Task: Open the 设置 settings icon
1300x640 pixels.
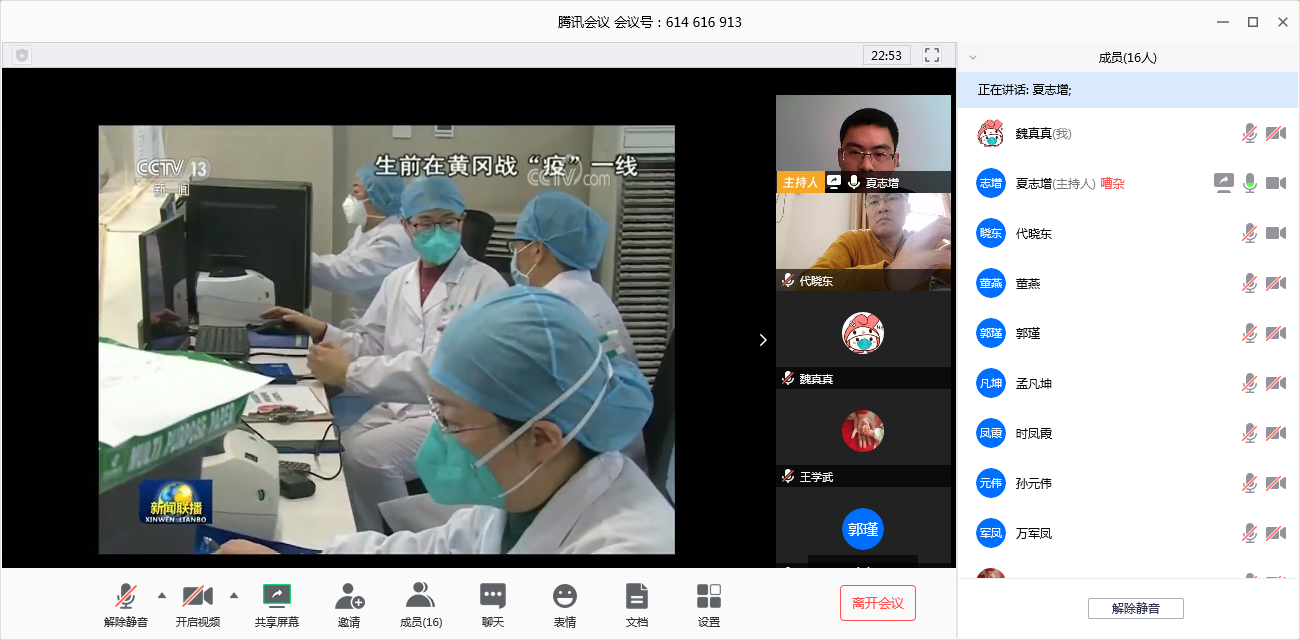Action: [x=709, y=597]
